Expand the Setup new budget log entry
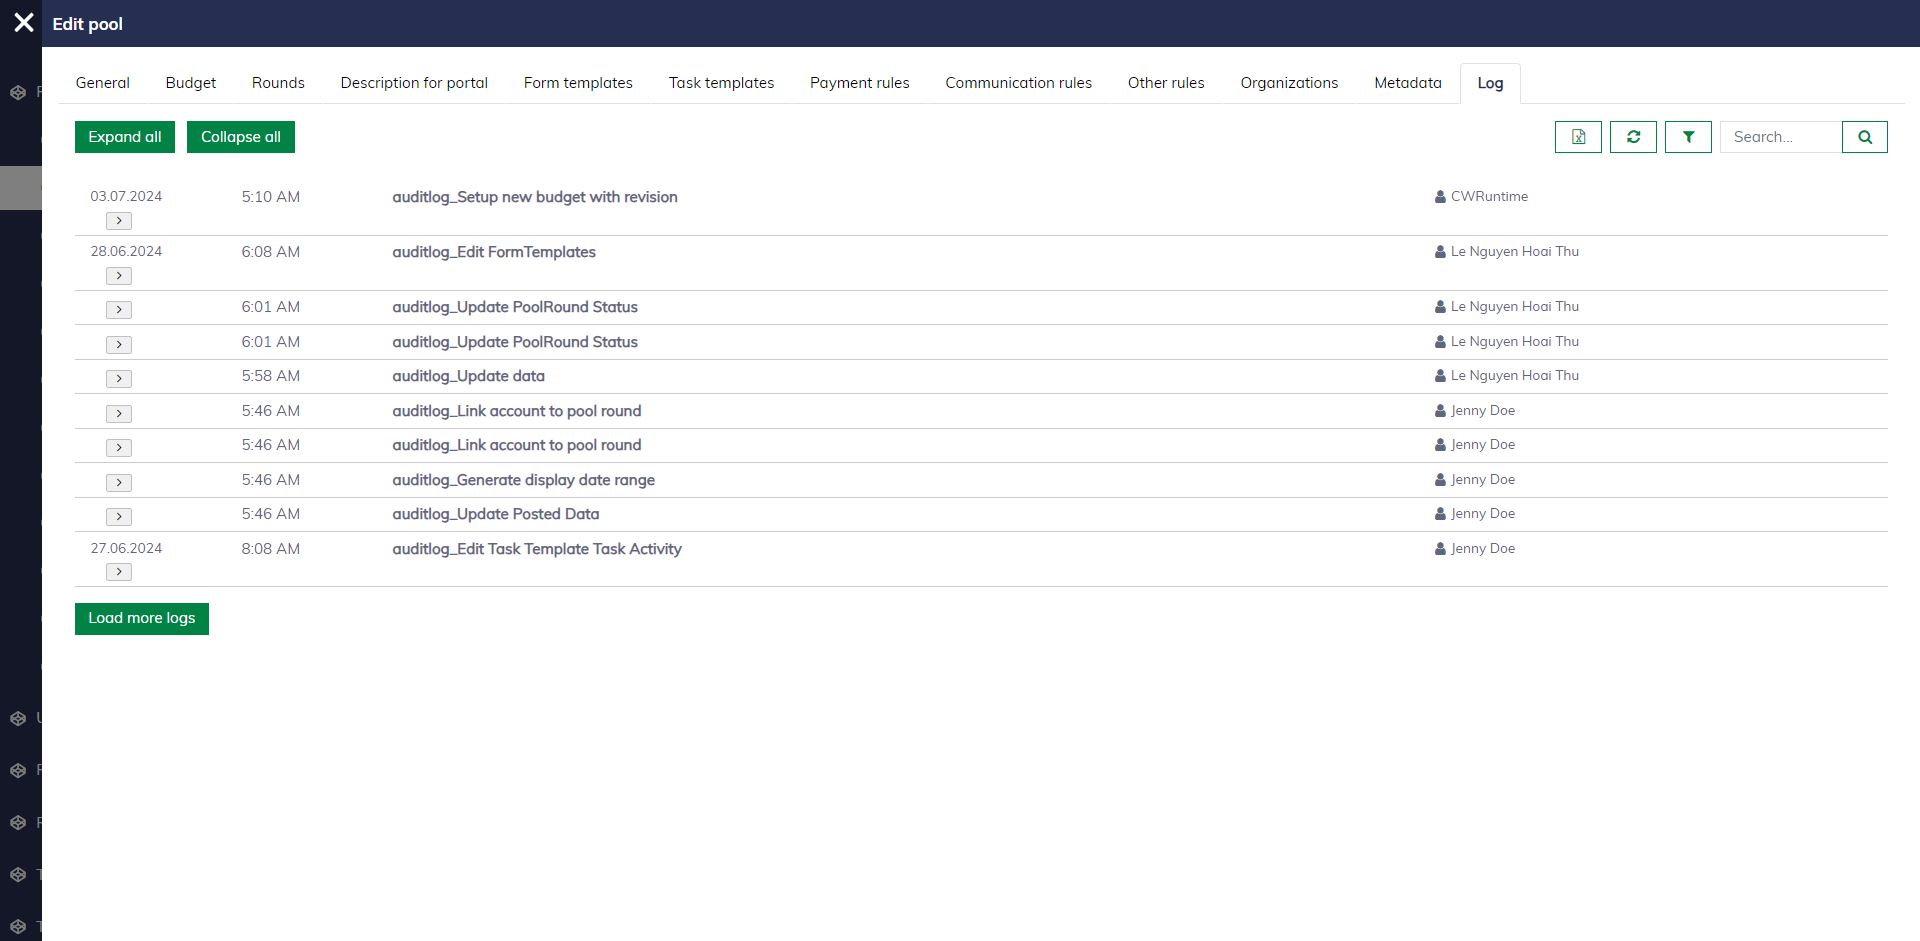Viewport: 1920px width, 941px height. click(119, 221)
